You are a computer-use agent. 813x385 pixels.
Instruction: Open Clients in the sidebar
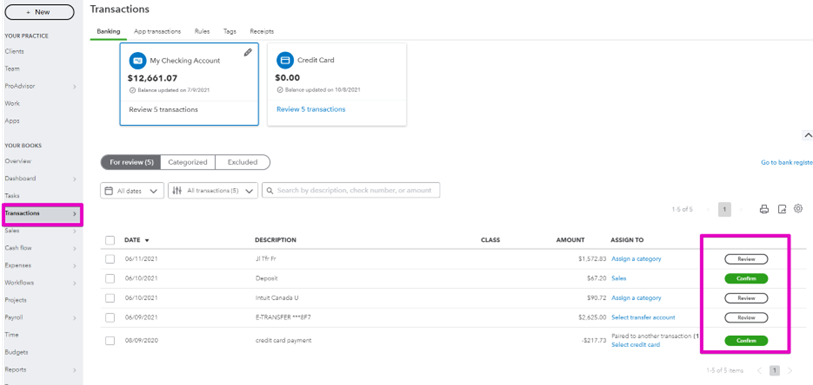(x=15, y=51)
